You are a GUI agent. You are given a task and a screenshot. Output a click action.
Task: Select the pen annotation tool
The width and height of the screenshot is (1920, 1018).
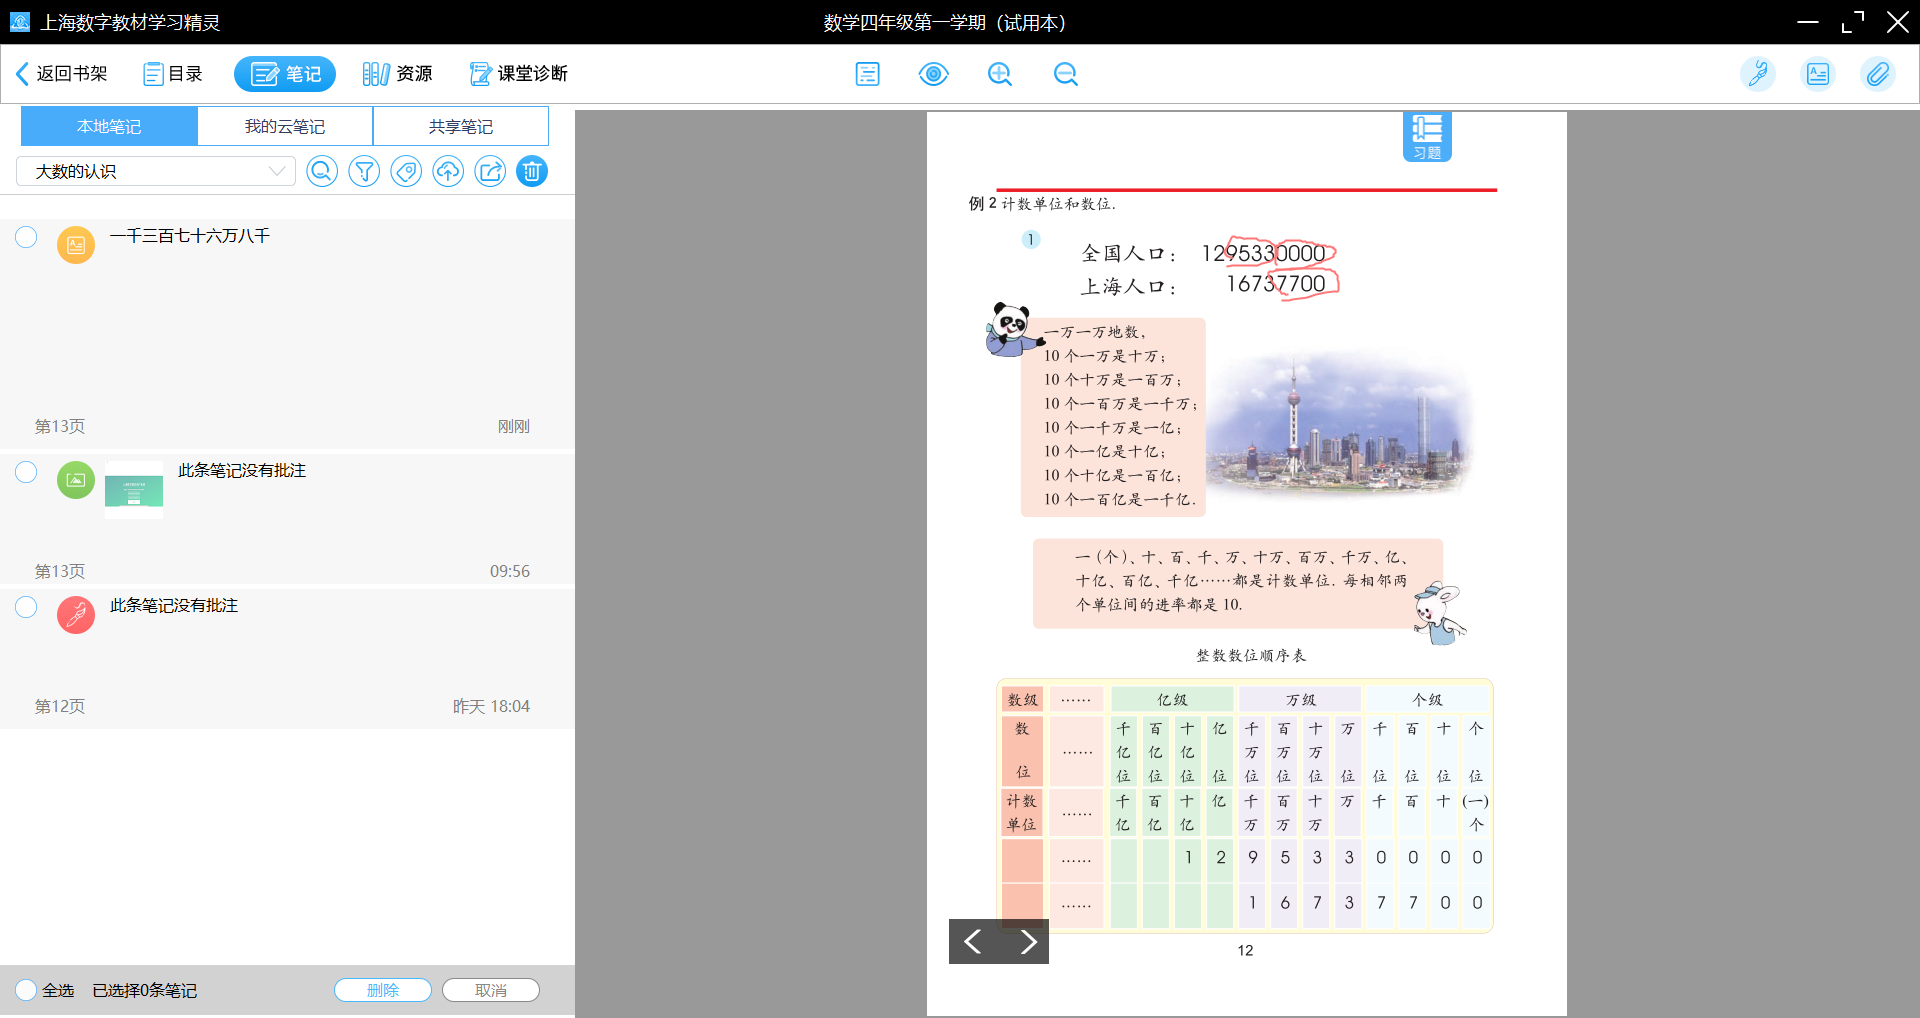coord(1757,74)
